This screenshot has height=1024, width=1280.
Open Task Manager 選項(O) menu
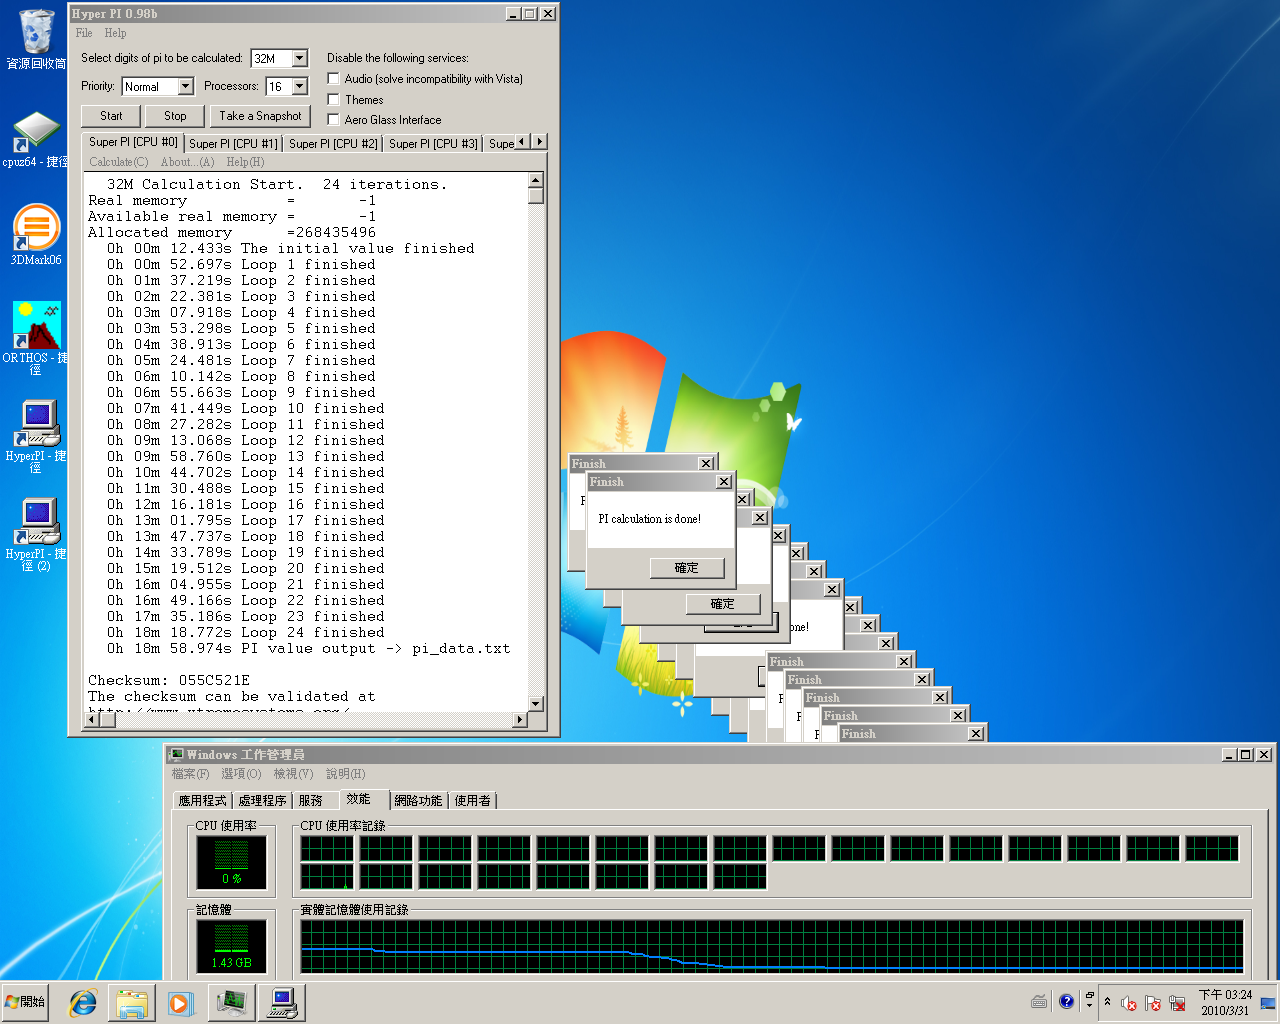point(241,774)
